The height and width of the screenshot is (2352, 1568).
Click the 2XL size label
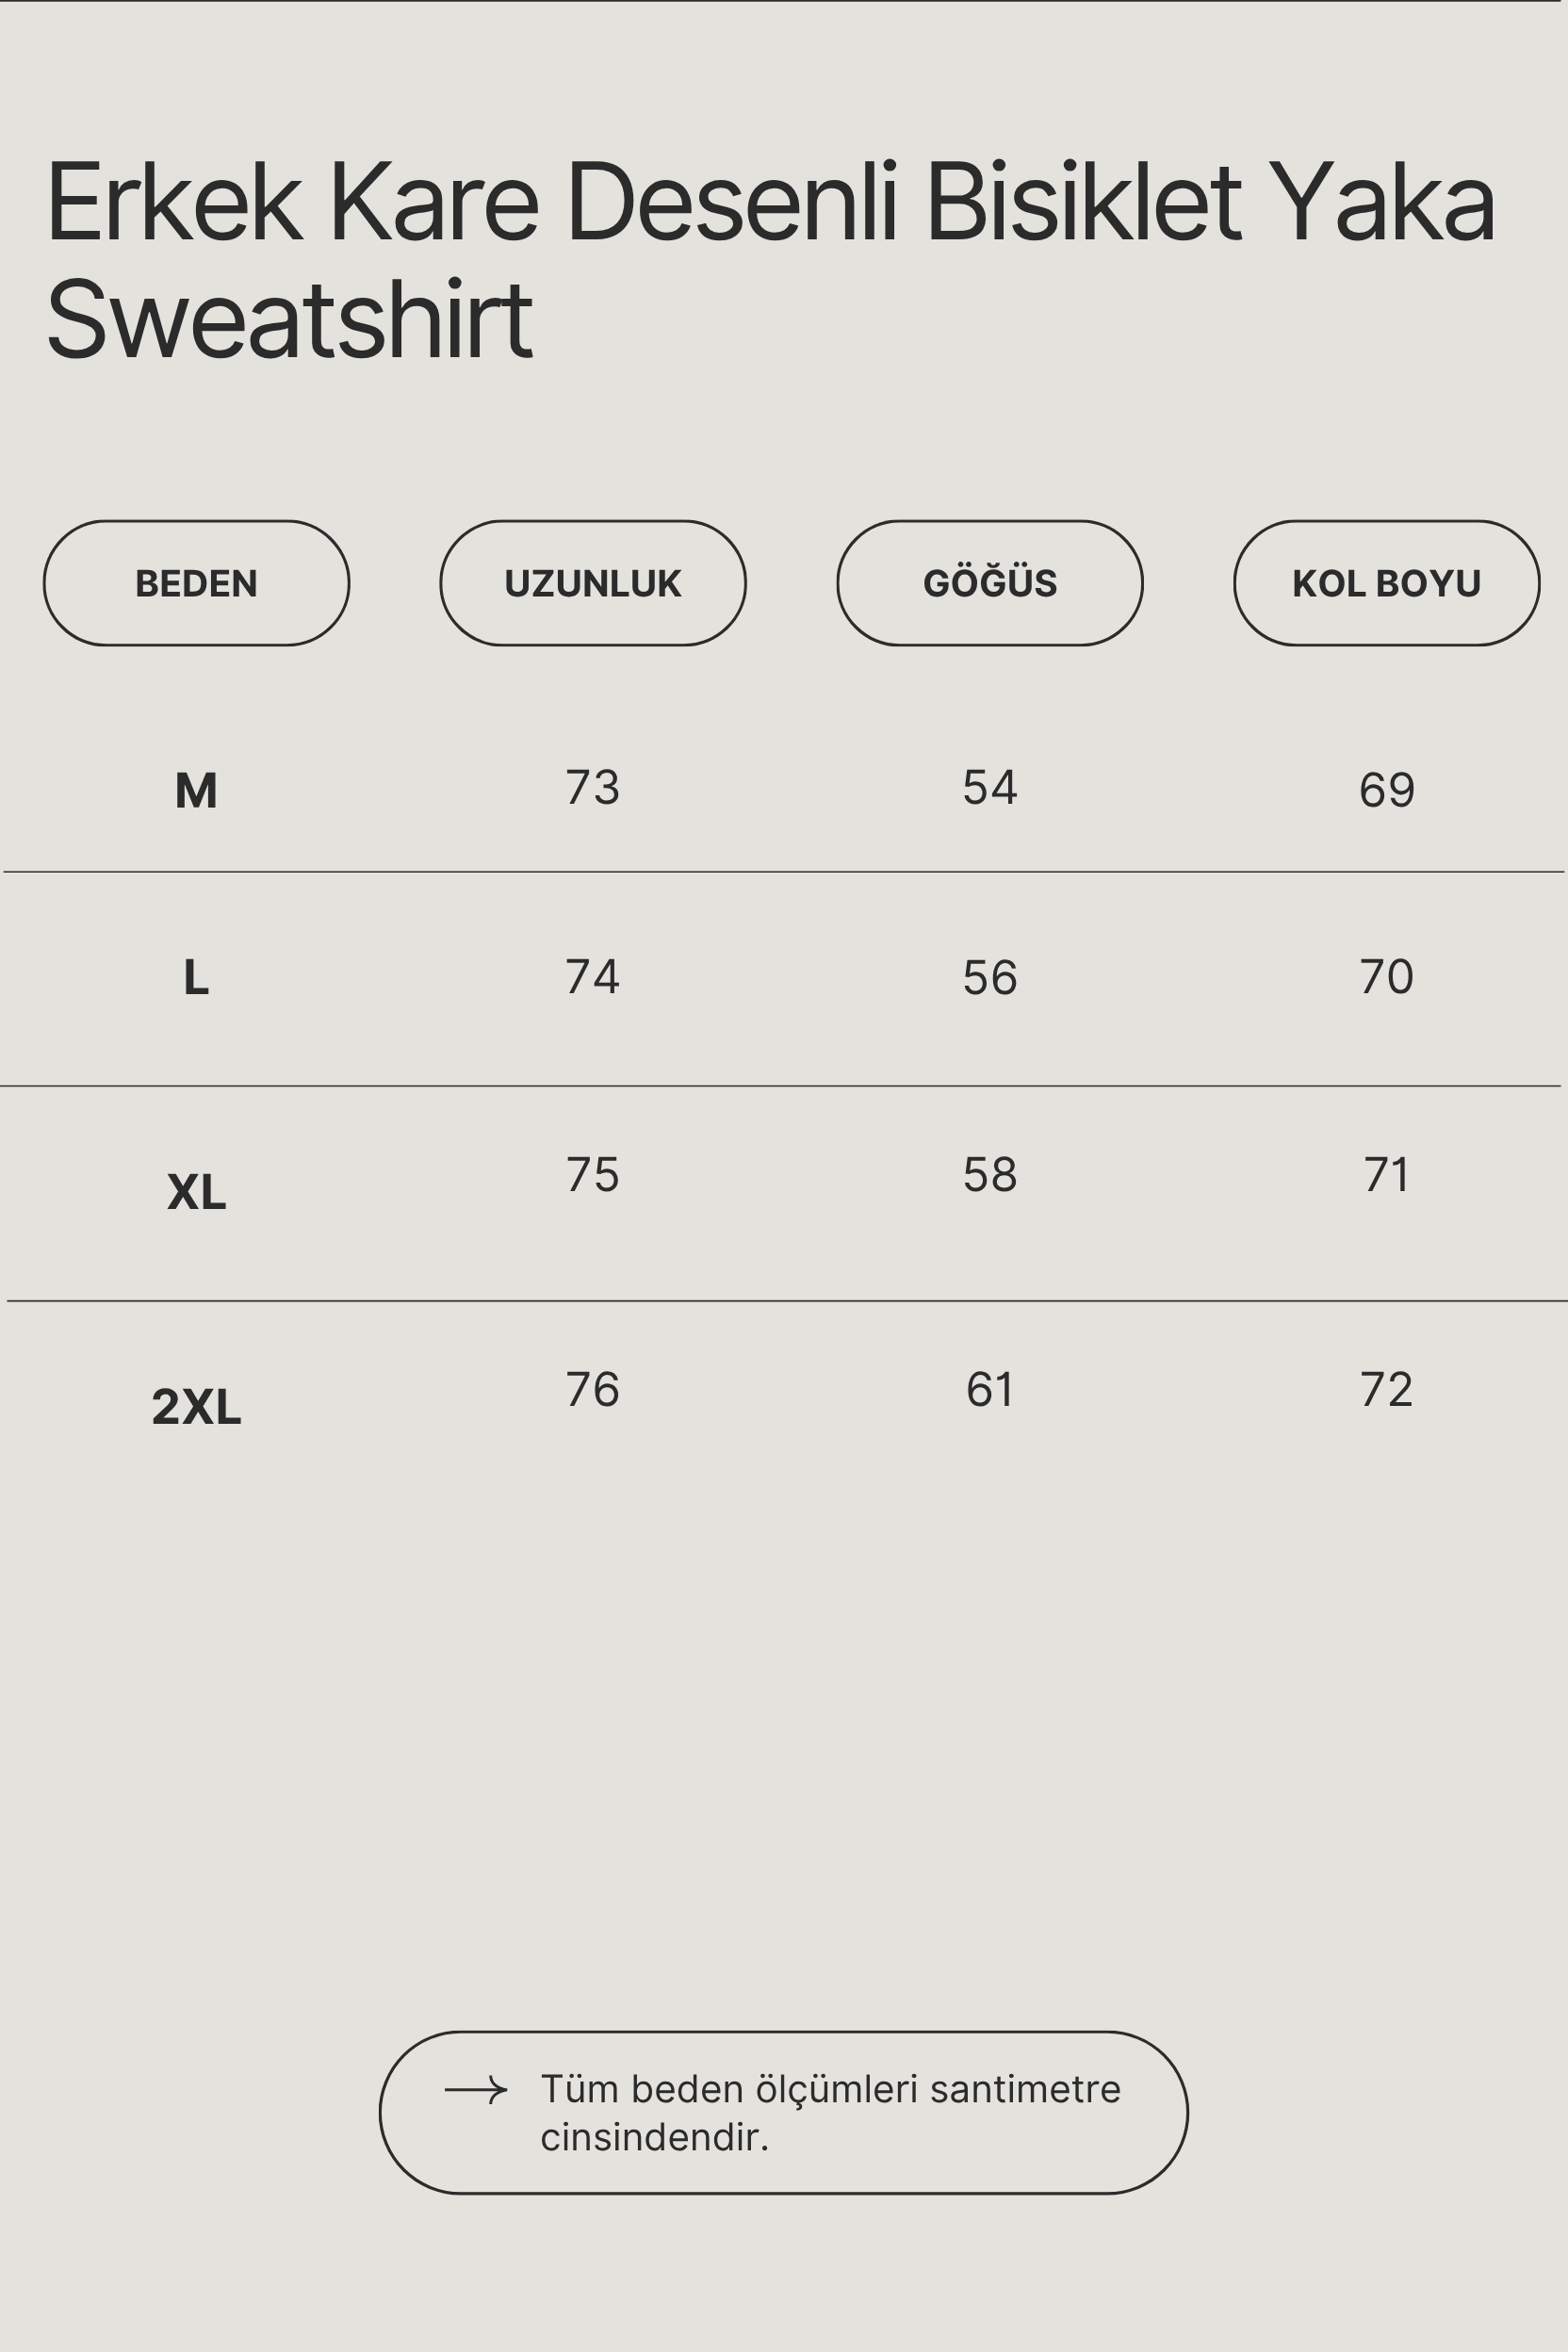(196, 1407)
